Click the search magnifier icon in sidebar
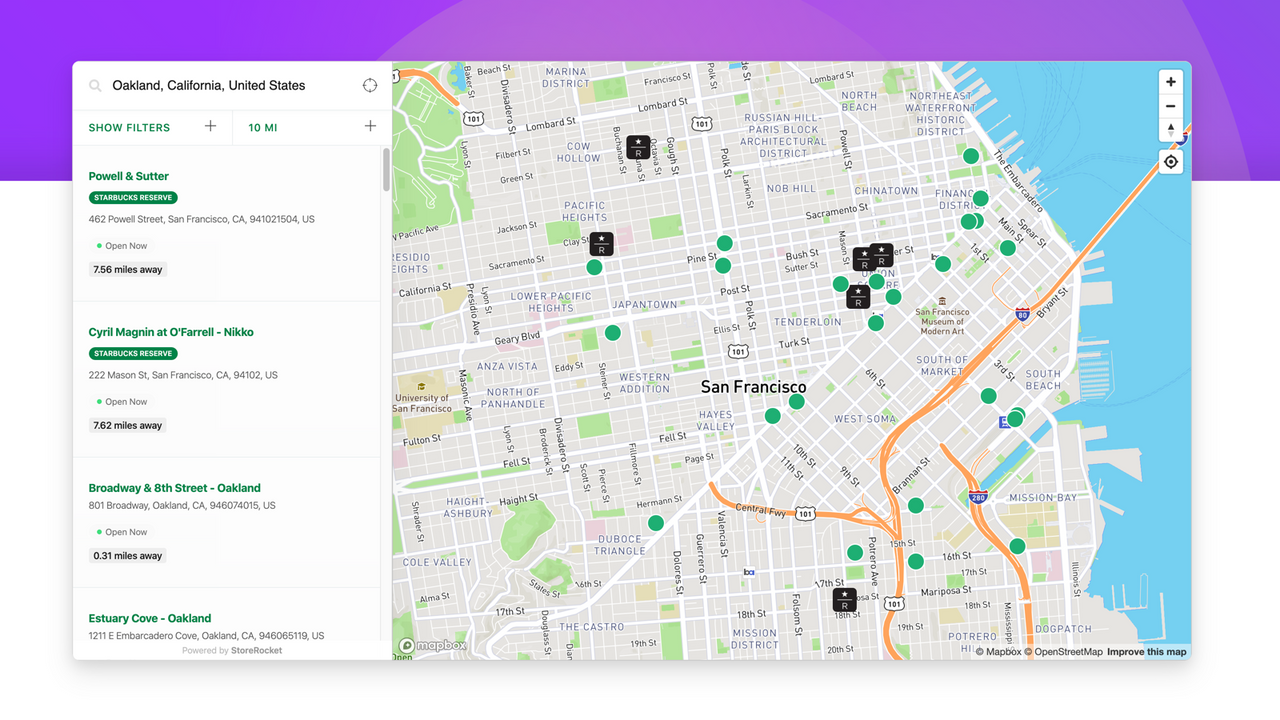 pos(94,85)
